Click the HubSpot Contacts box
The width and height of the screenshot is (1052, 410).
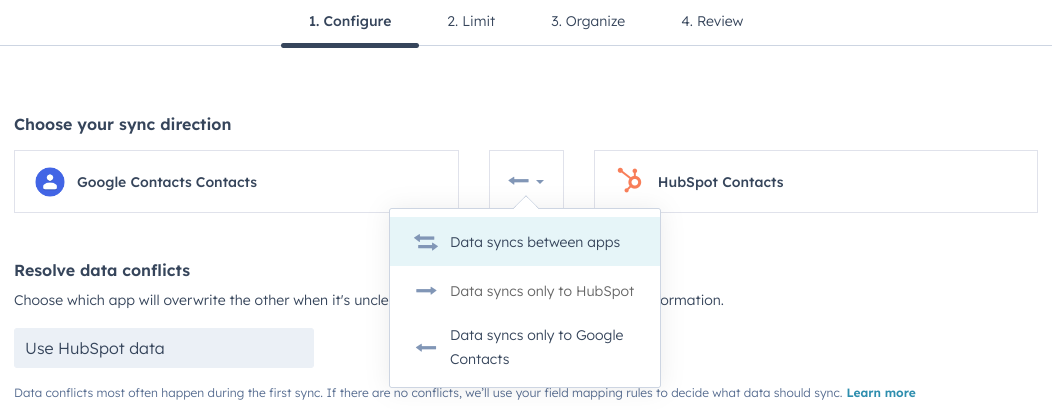click(x=816, y=181)
